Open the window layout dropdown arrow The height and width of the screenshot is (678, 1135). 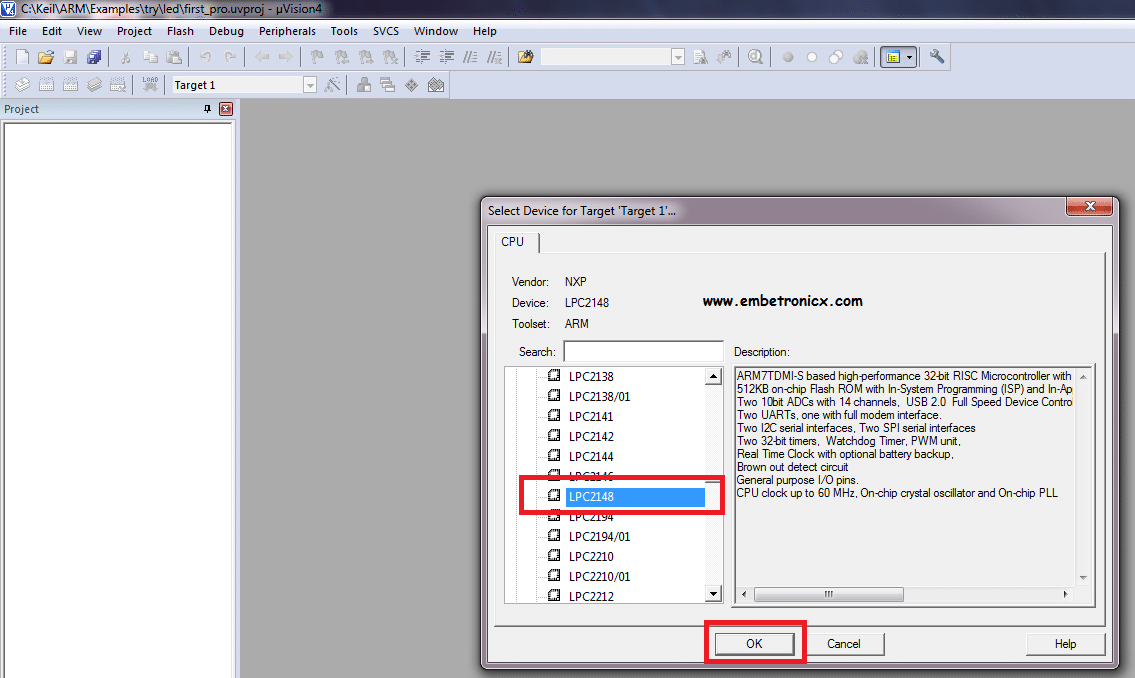point(909,57)
